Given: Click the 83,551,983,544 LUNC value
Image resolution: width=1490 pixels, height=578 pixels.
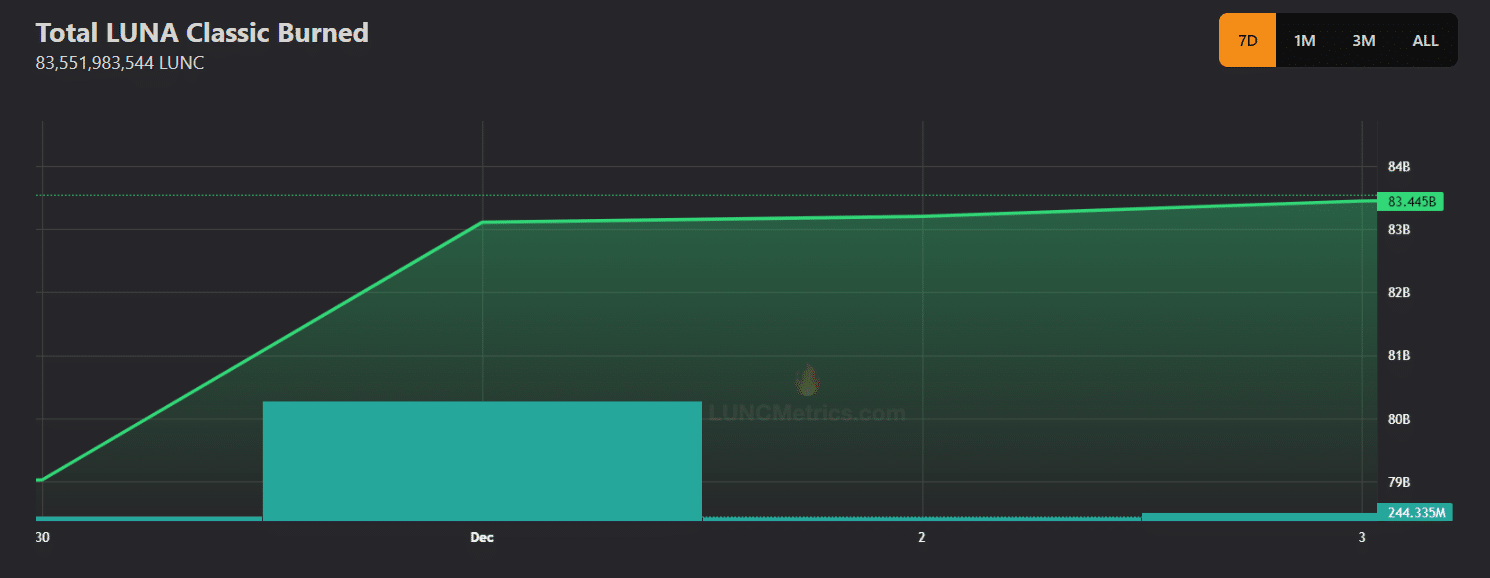Looking at the screenshot, I should pos(120,62).
